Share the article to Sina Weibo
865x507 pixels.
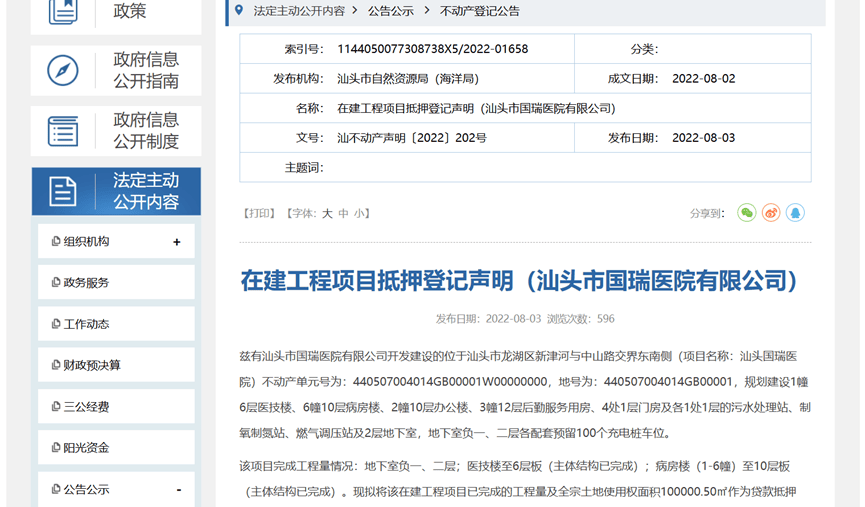[x=771, y=213]
